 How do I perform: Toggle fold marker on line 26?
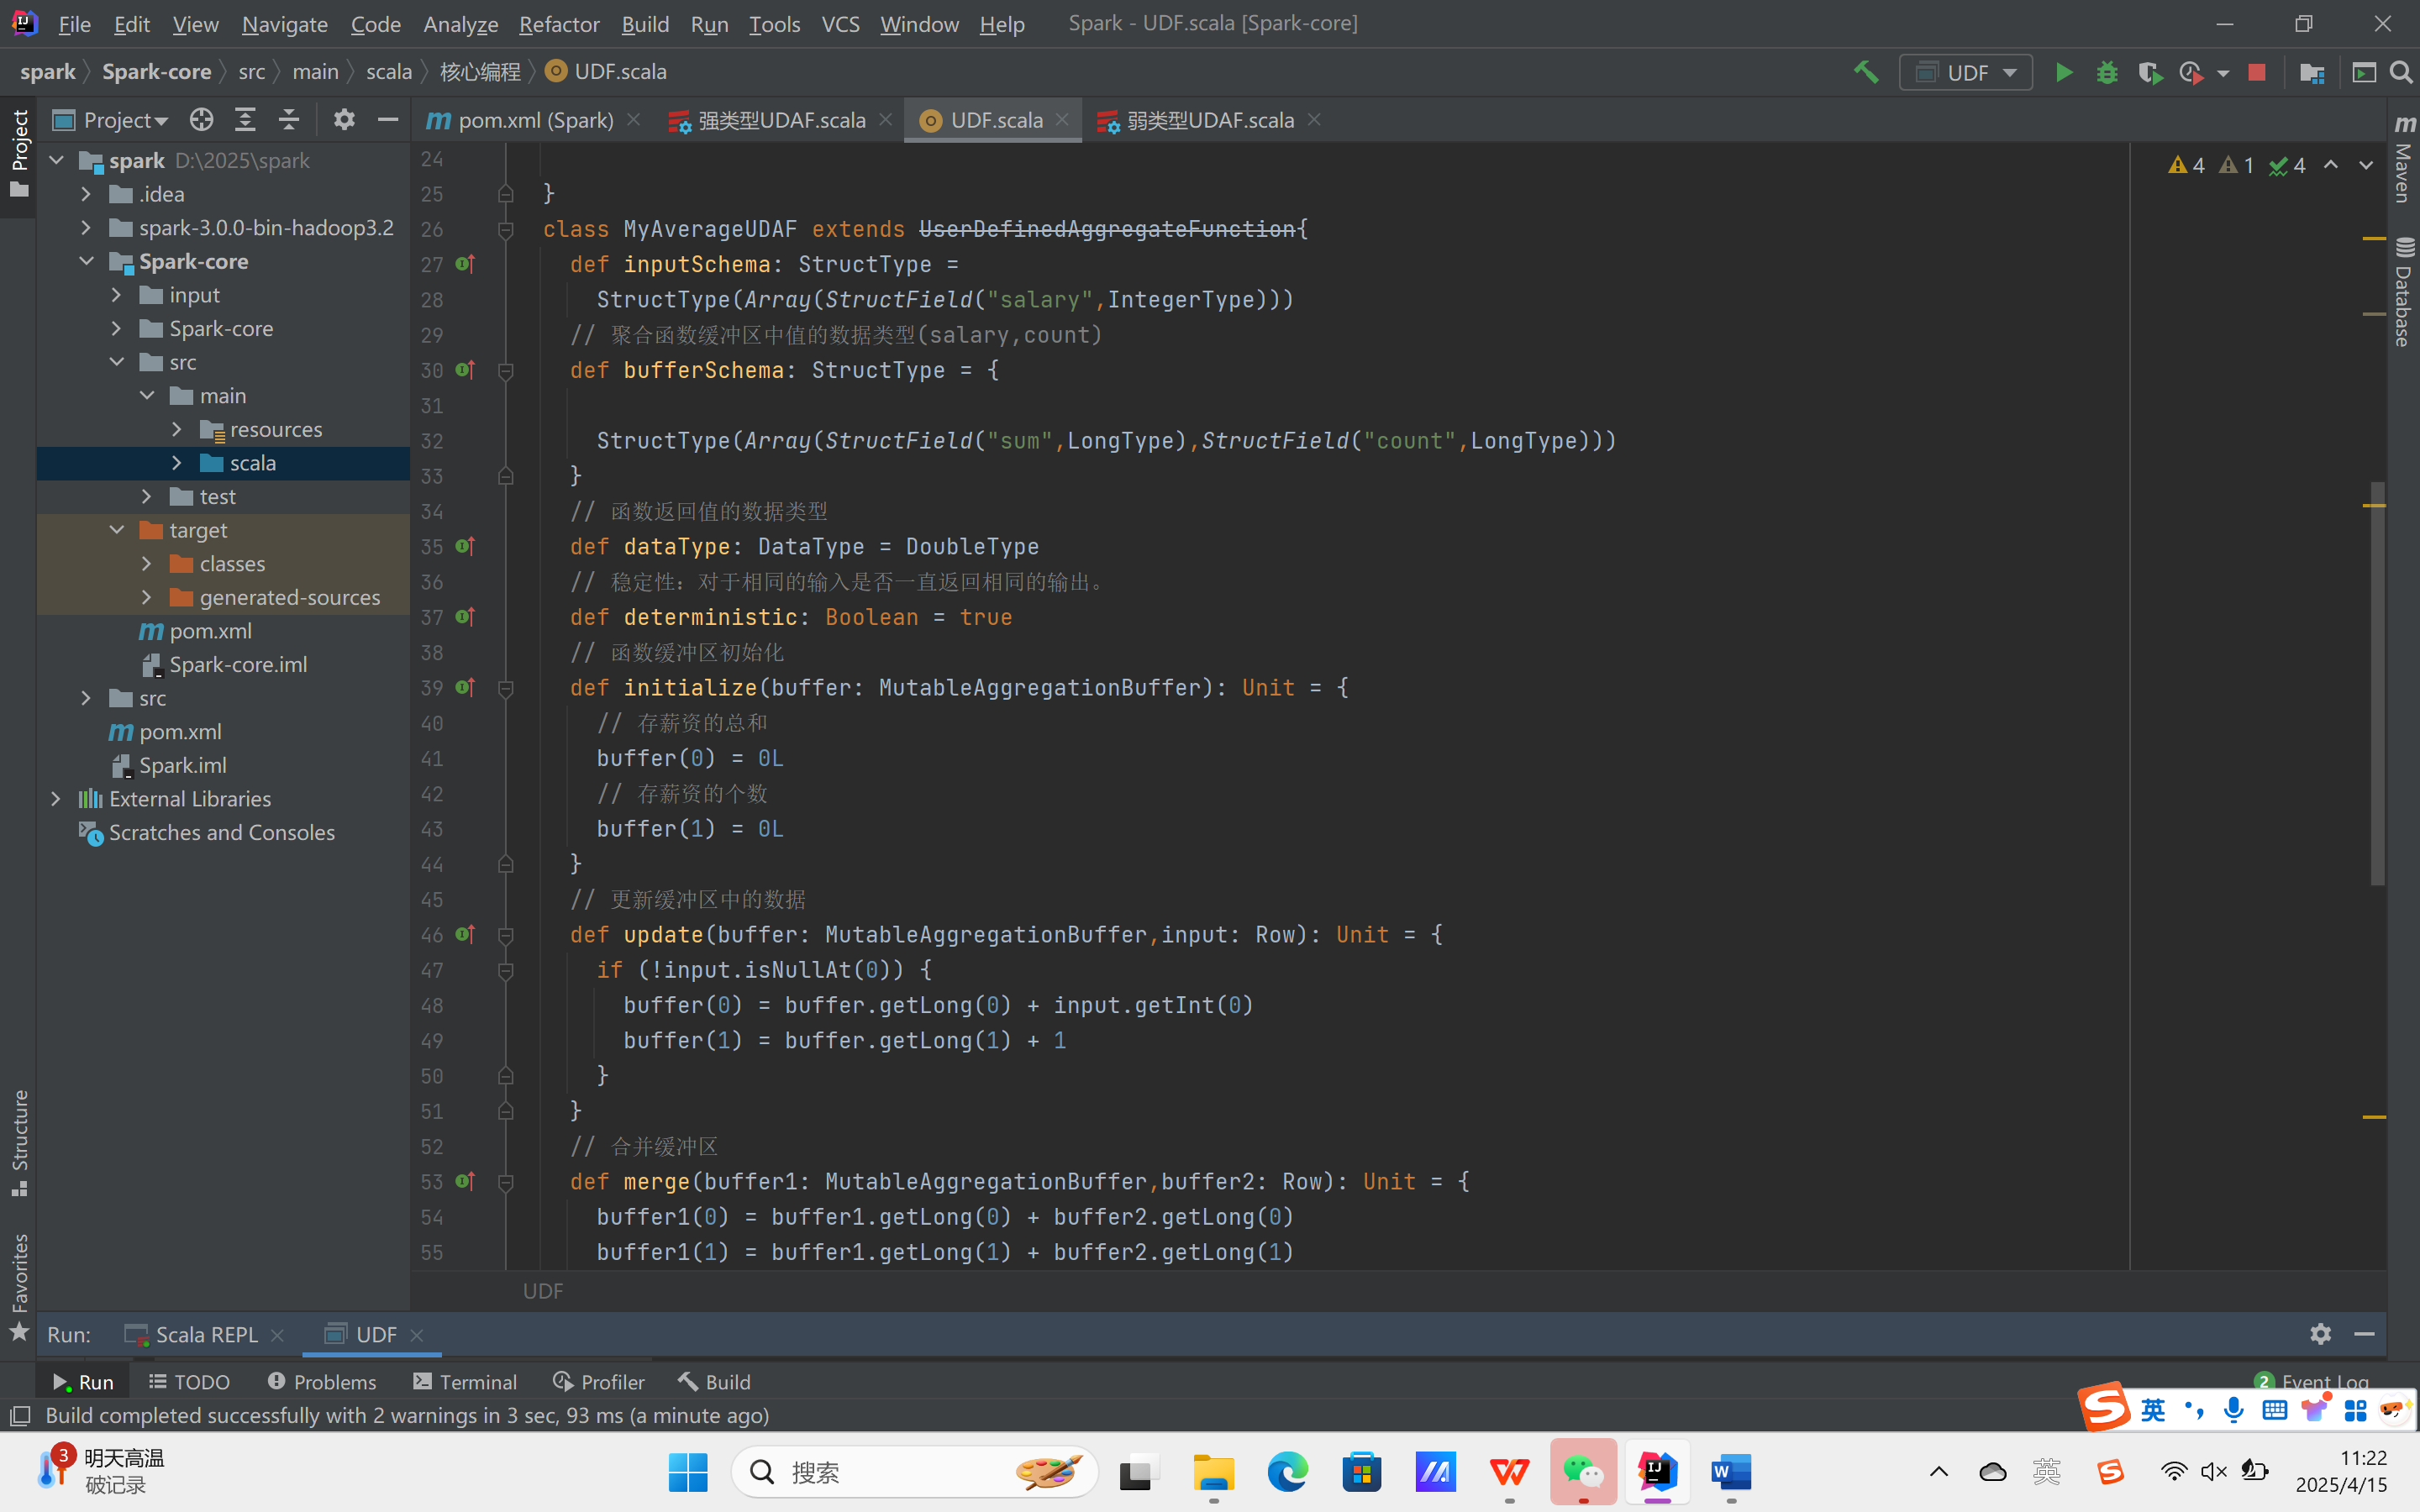click(506, 230)
